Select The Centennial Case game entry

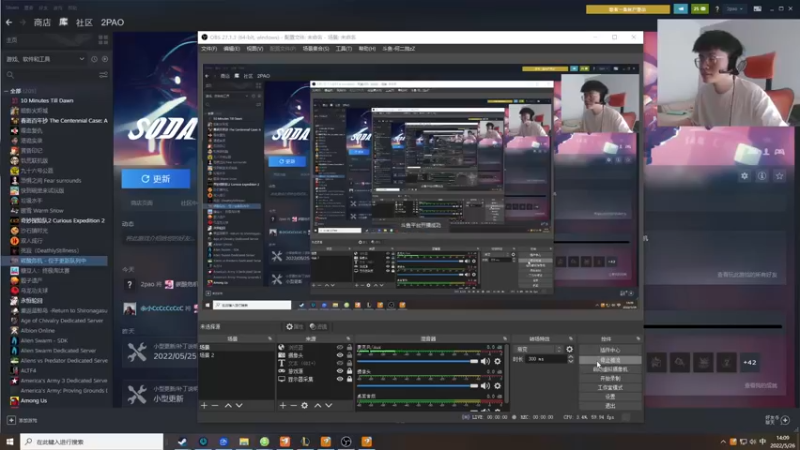pyautogui.click(x=64, y=121)
